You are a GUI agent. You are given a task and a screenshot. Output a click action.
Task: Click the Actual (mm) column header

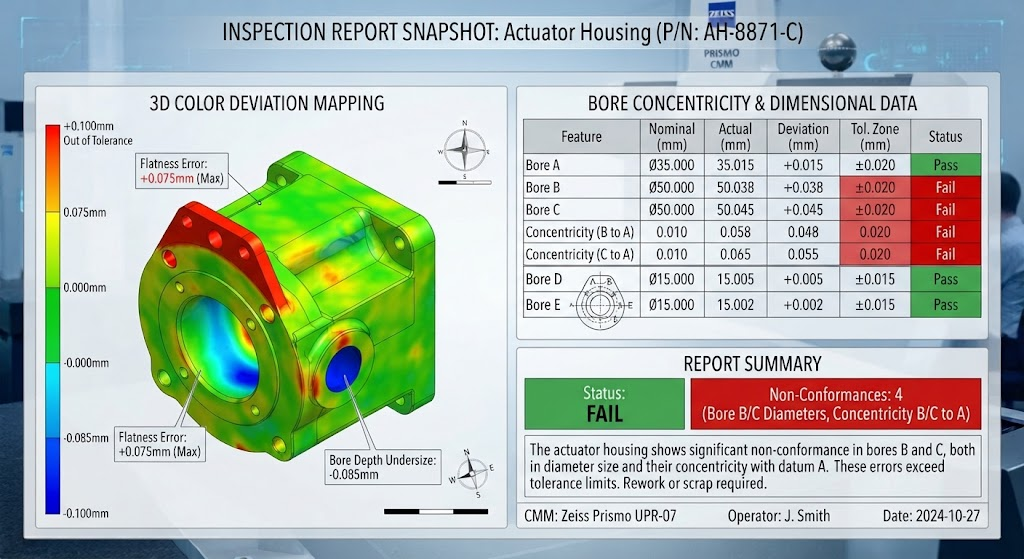(x=735, y=136)
